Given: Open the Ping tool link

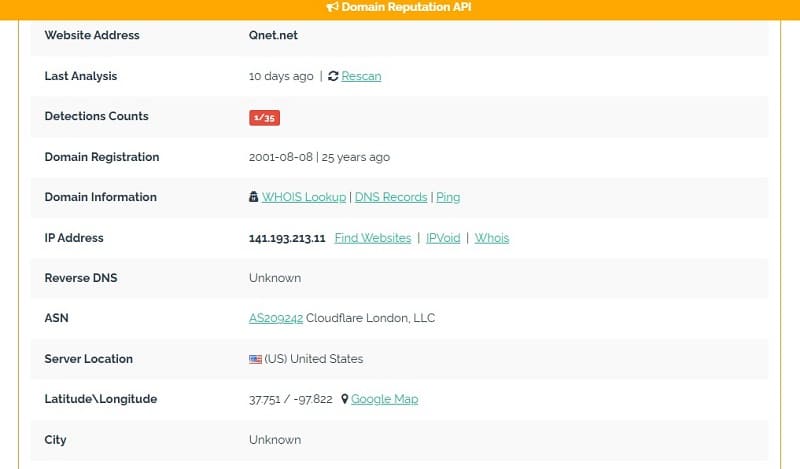Looking at the screenshot, I should (x=448, y=197).
